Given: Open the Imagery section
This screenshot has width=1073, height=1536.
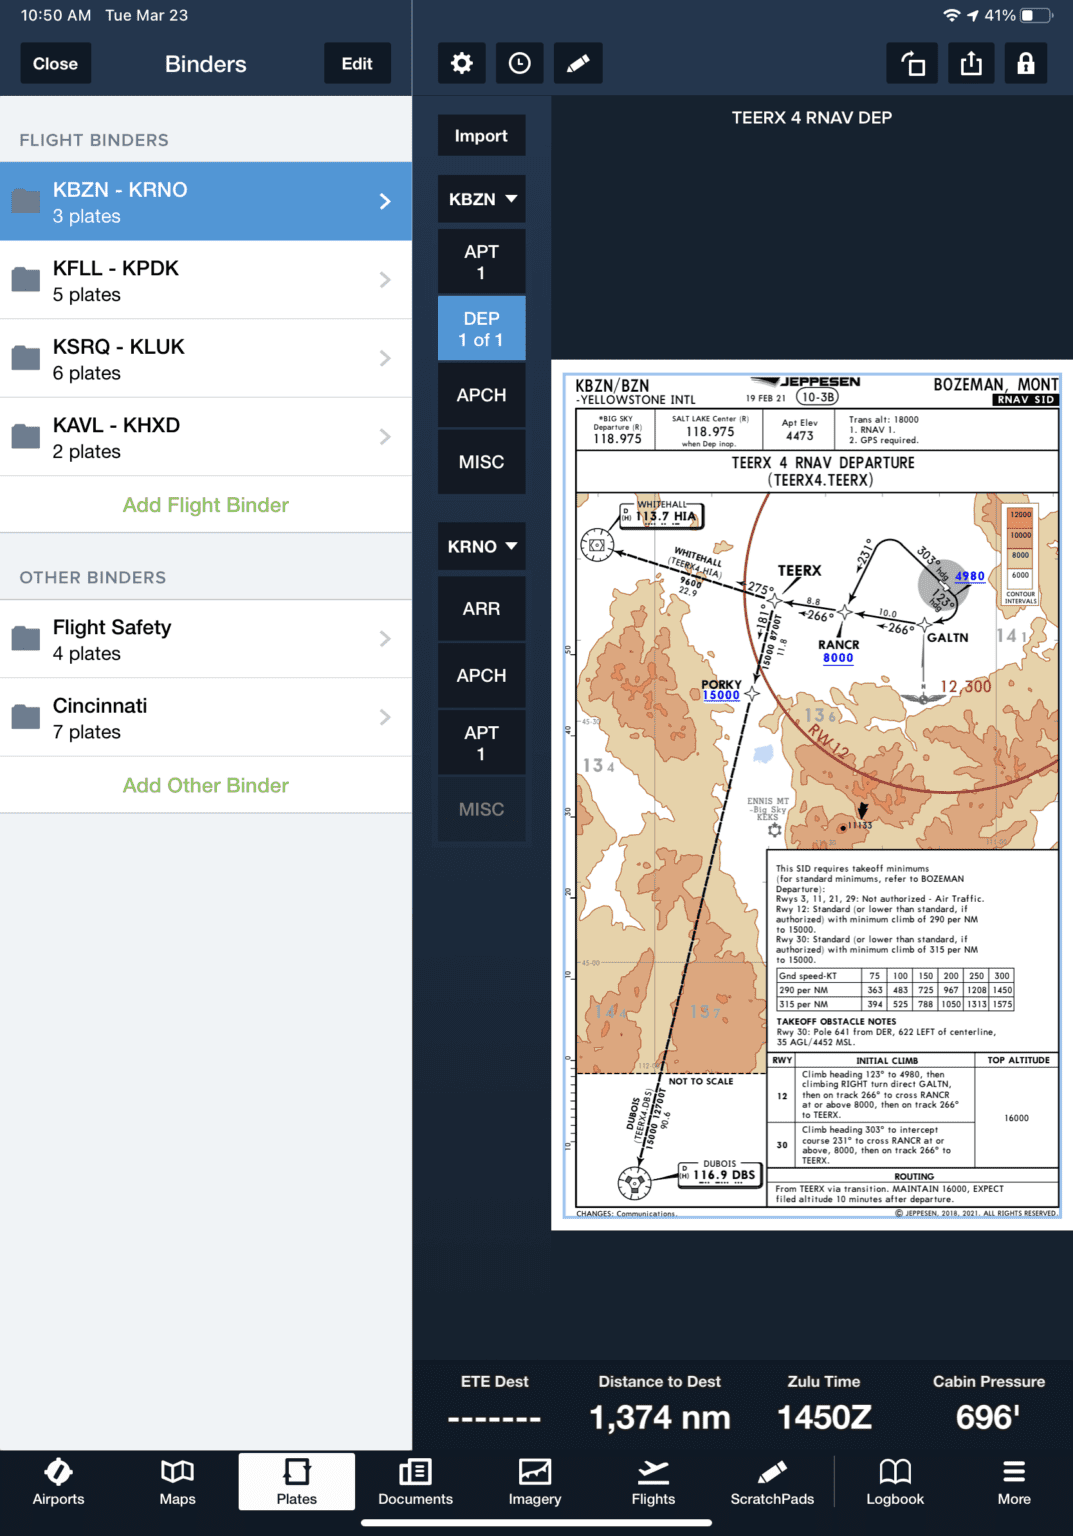Looking at the screenshot, I should [x=534, y=1483].
